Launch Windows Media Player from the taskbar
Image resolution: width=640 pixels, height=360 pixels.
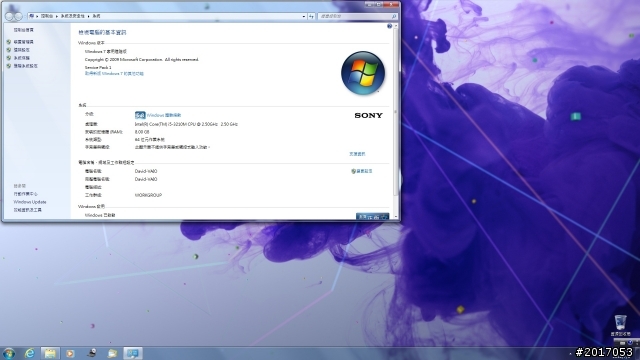pyautogui.click(x=70, y=353)
